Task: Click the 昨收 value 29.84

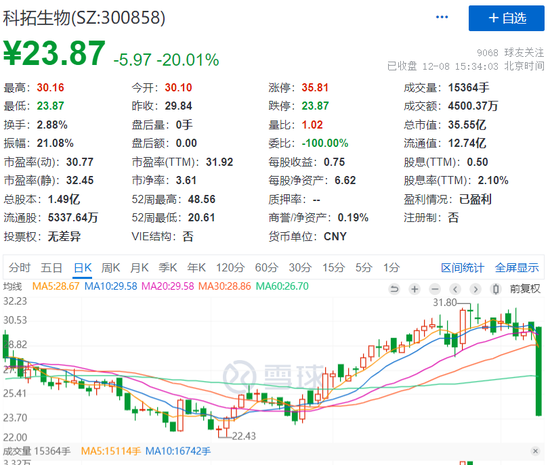Action: click(178, 106)
